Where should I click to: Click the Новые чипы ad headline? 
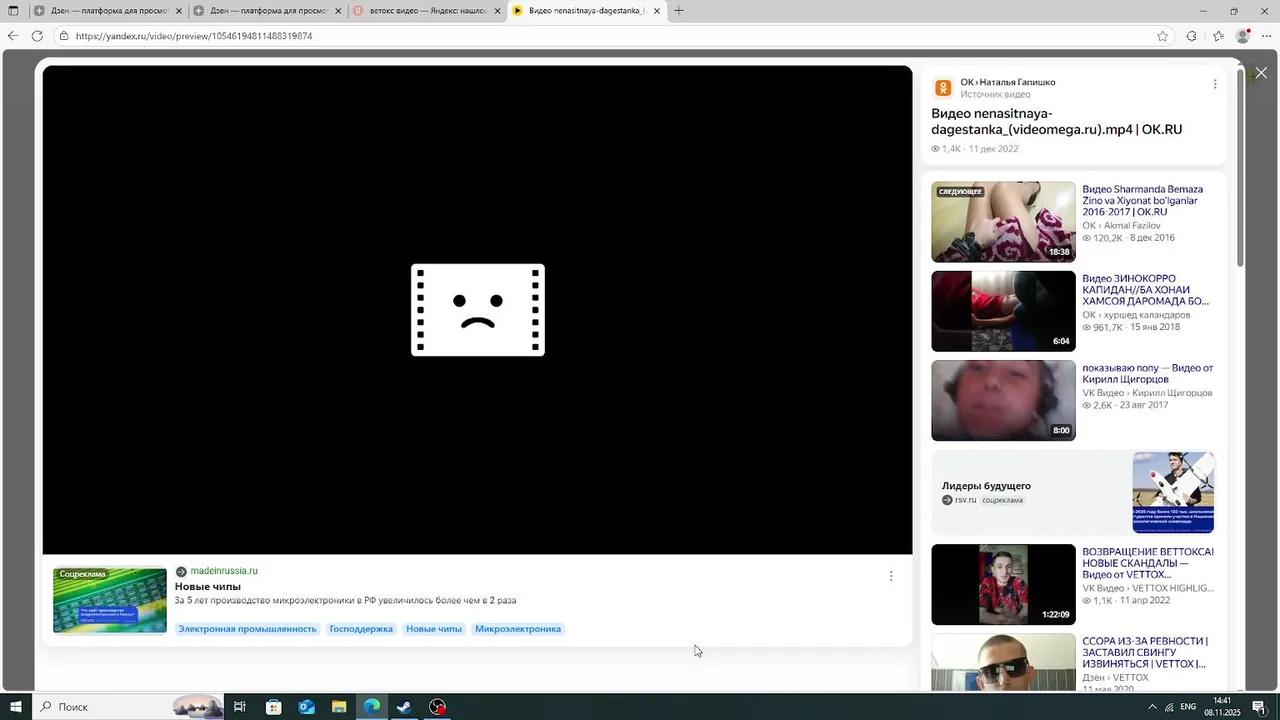point(208,587)
